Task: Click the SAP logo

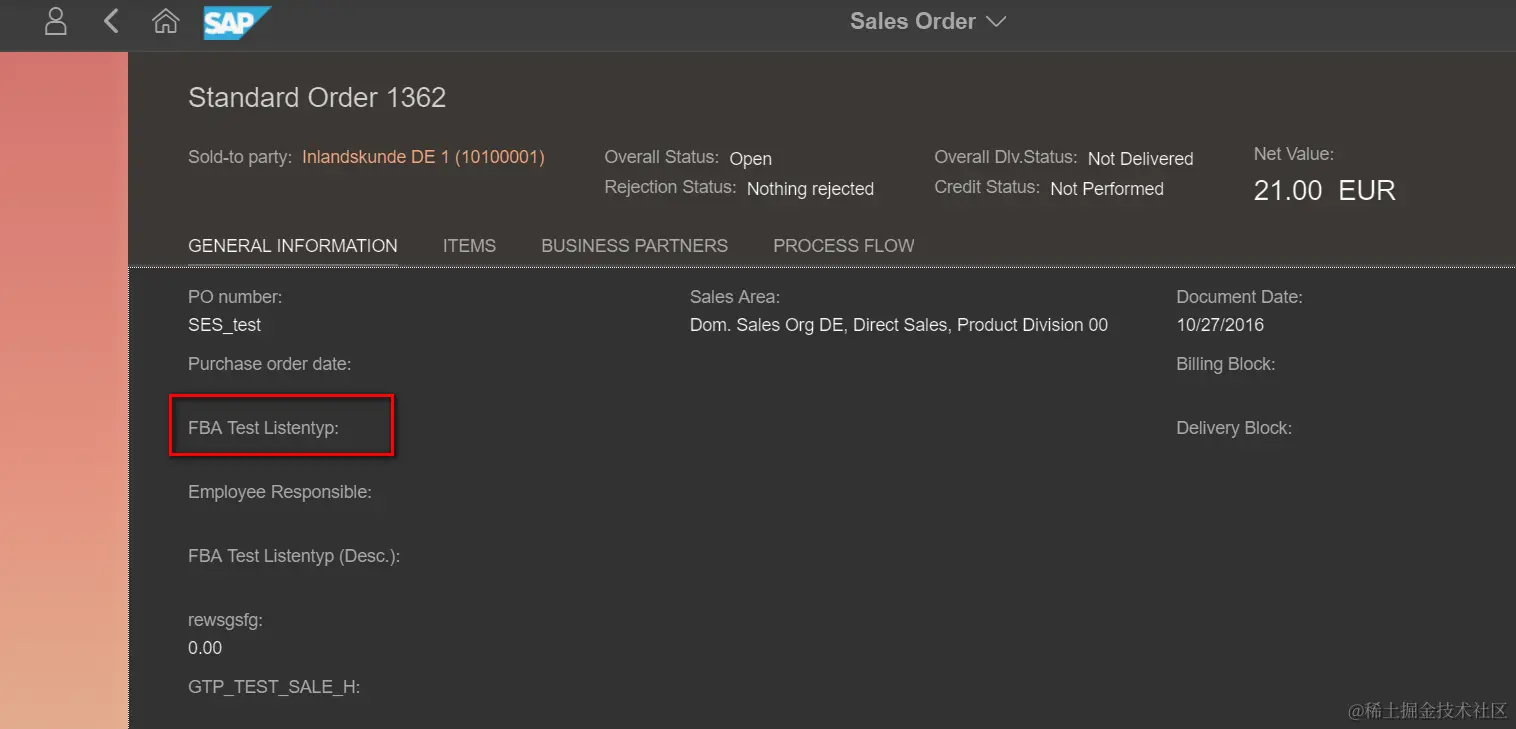Action: [x=236, y=22]
